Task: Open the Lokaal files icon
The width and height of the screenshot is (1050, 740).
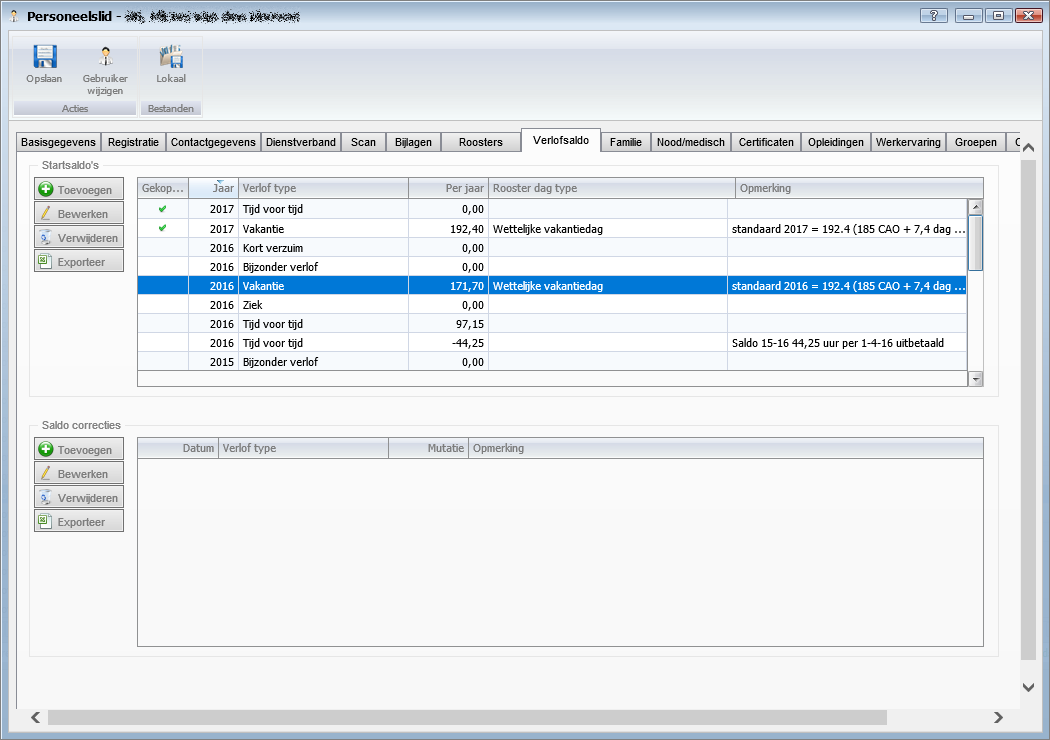Action: (171, 58)
